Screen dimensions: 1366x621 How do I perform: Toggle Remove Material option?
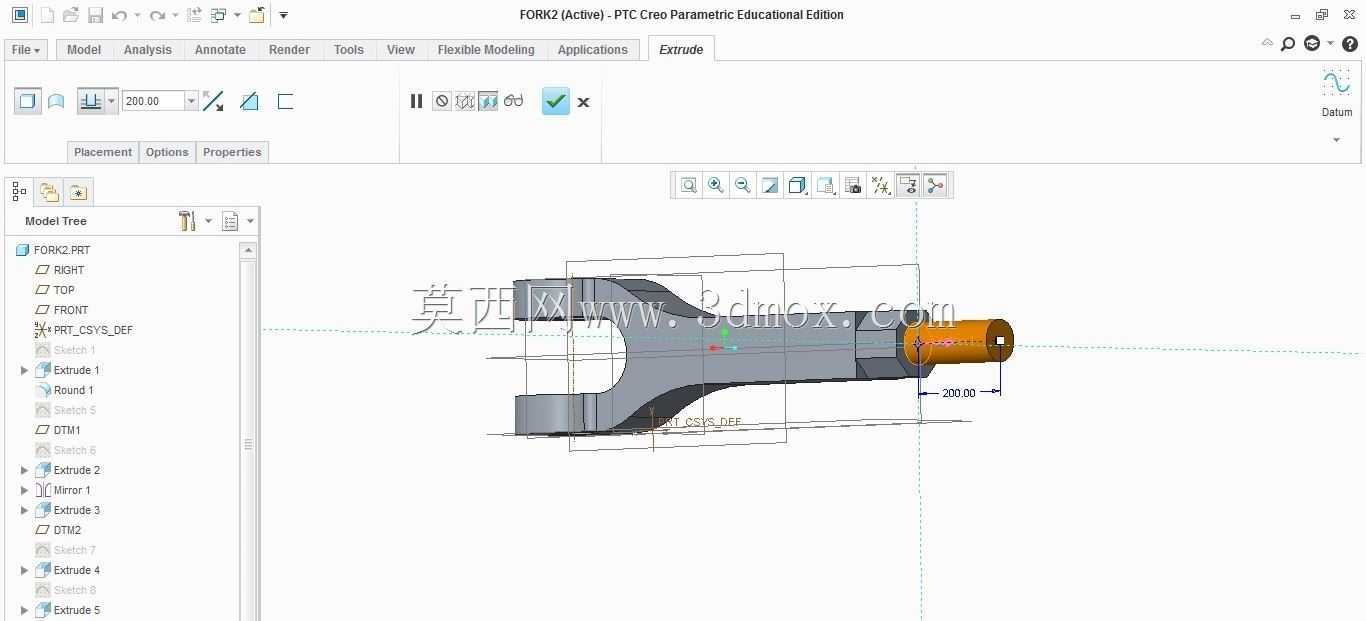pyautogui.click(x=249, y=101)
